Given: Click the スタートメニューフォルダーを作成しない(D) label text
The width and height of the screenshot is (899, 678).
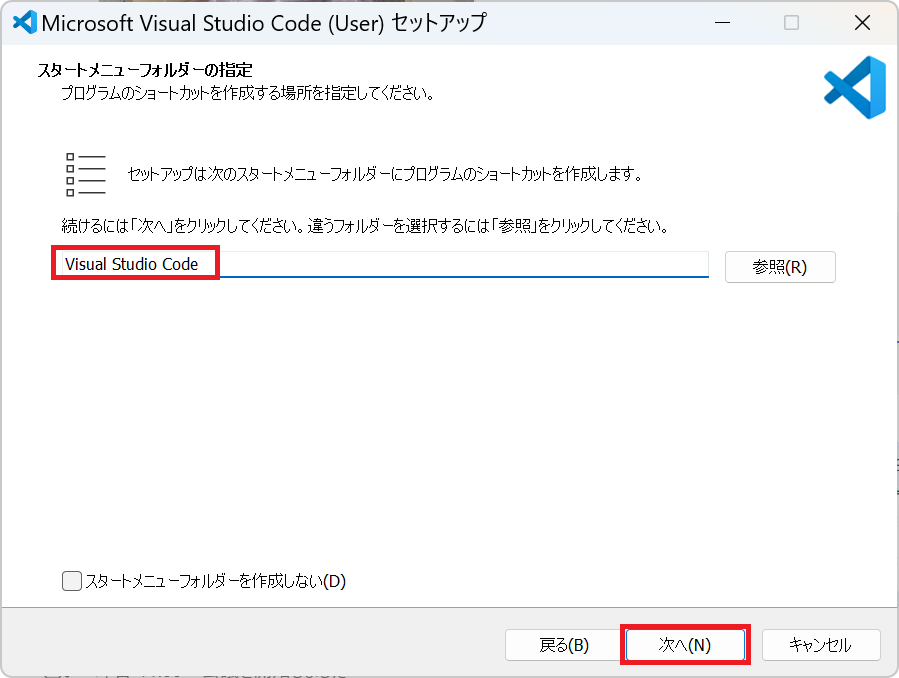Looking at the screenshot, I should pos(215,581).
